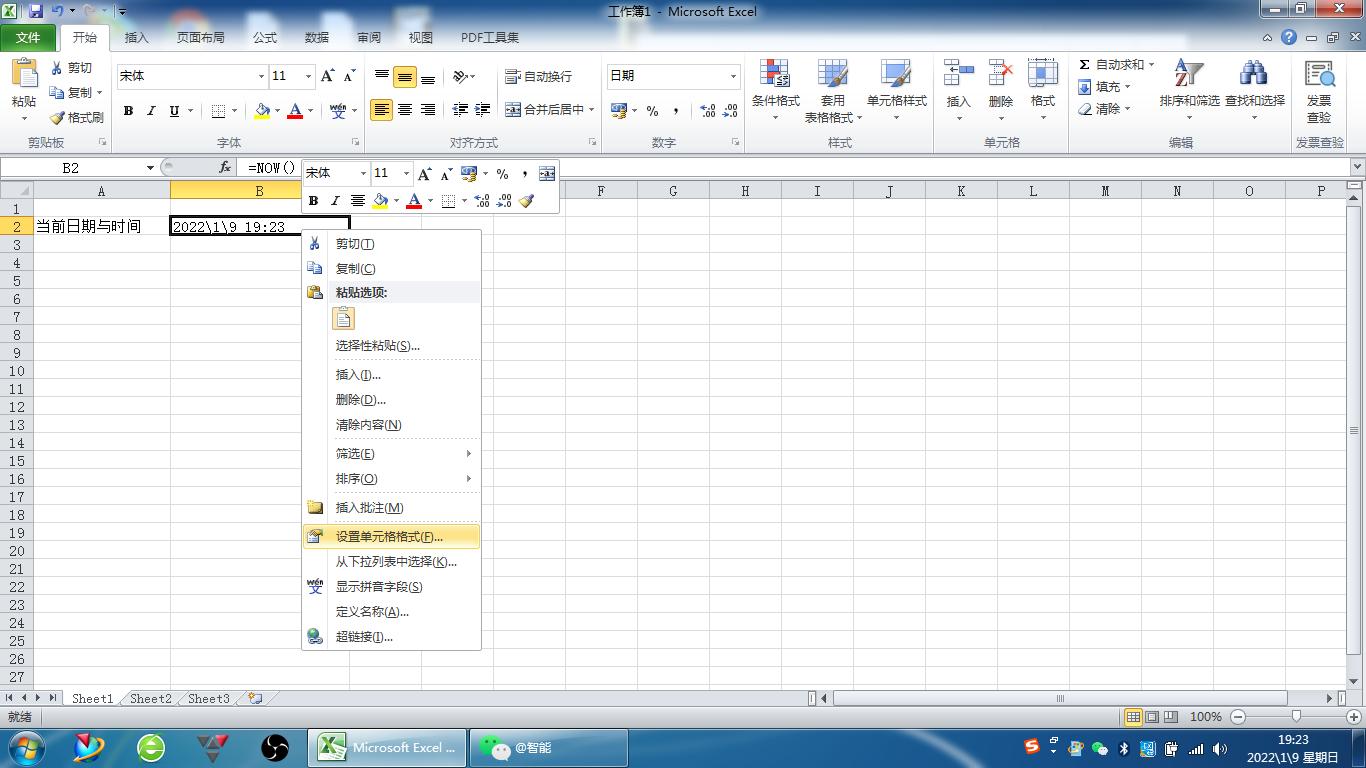Toggle bold formatting in the ribbon
Viewport: 1366px width, 768px height.
[x=128, y=110]
